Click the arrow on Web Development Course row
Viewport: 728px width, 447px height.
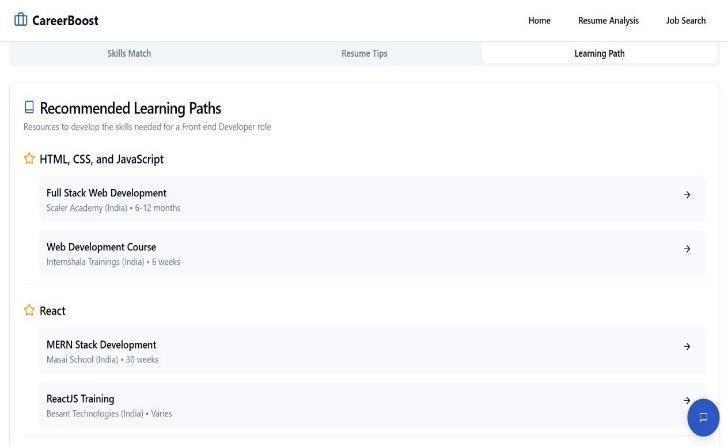tap(687, 249)
